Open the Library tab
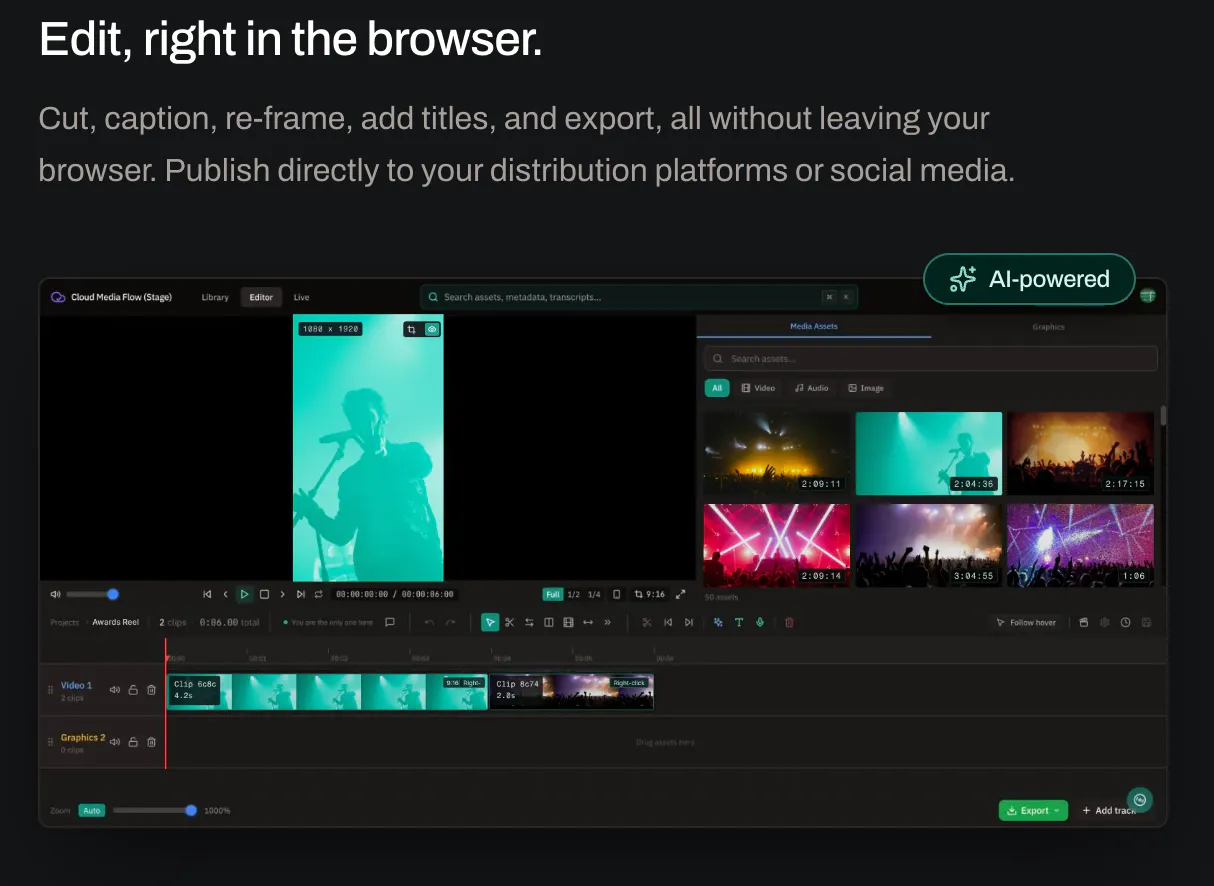The image size is (1214, 886). click(215, 297)
